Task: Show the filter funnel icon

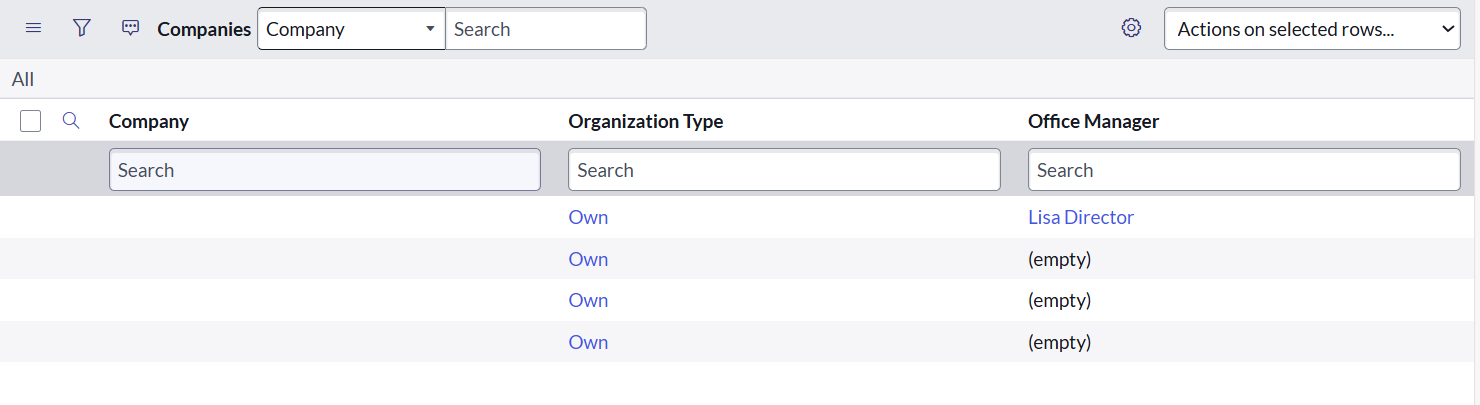Action: 82,28
